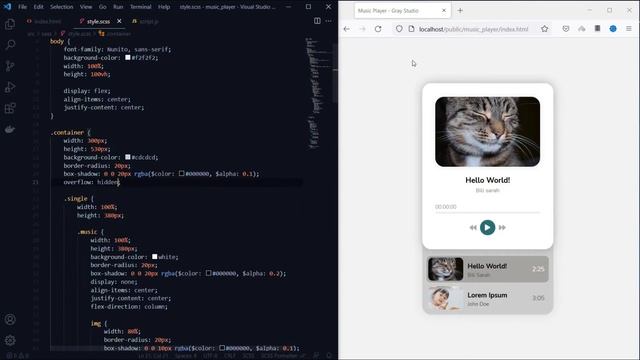Close the Music Player browser tab
This screenshot has height=360, width=640.
tap(444, 11)
